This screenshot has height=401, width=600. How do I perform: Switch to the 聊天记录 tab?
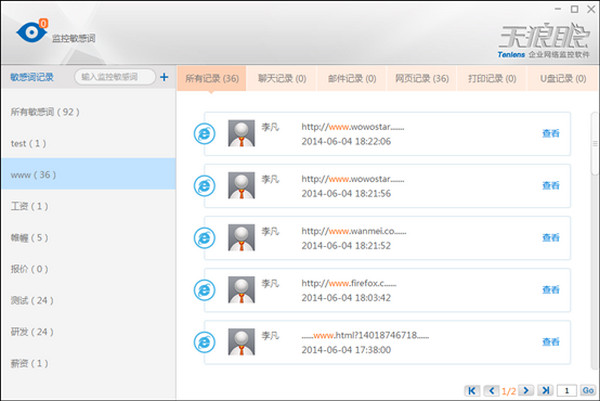tap(282, 78)
